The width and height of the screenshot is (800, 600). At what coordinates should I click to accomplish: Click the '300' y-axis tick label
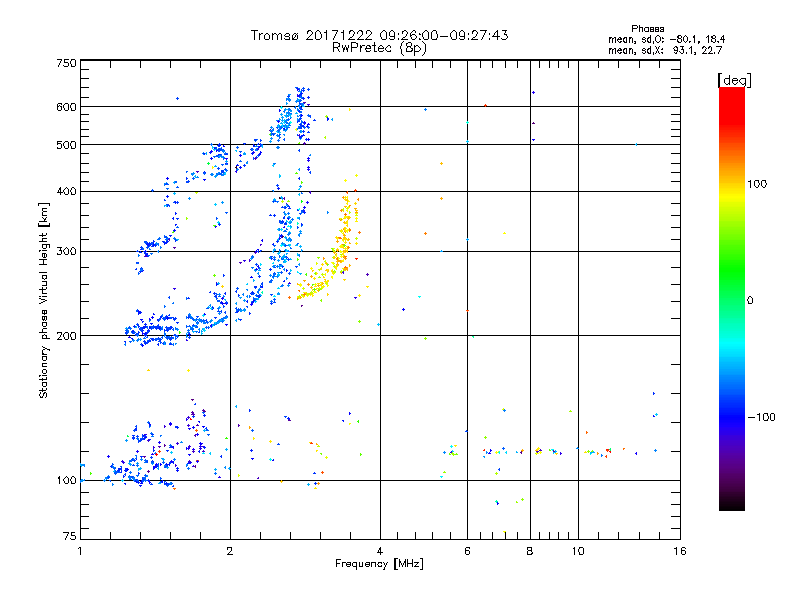(67, 252)
